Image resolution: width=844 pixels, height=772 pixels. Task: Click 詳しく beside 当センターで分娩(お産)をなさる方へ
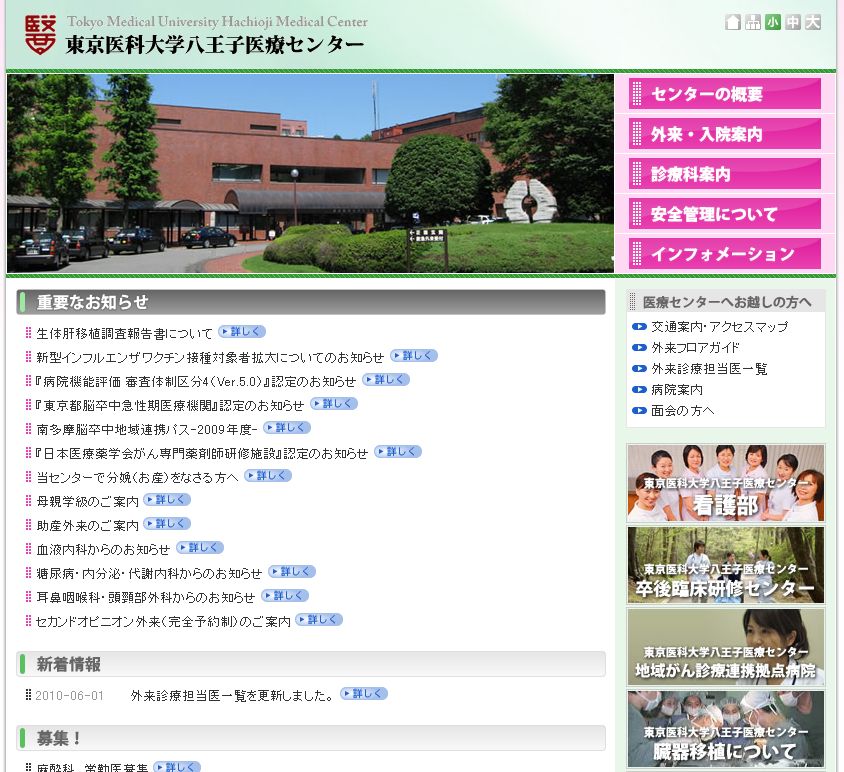[268, 475]
